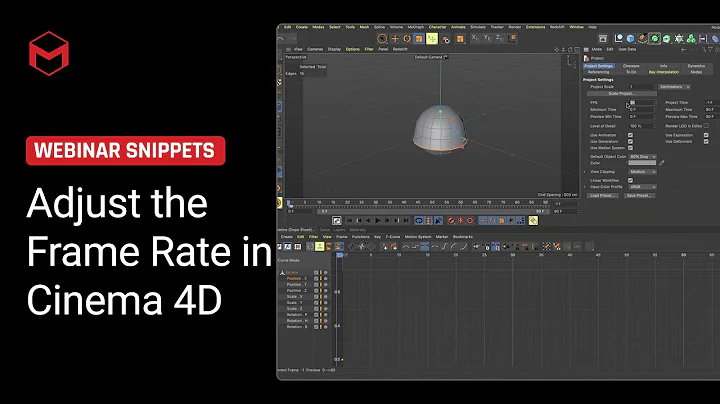Toggle Use Animation checkbox
Image resolution: width=720 pixels, height=404 pixels.
click(630, 135)
